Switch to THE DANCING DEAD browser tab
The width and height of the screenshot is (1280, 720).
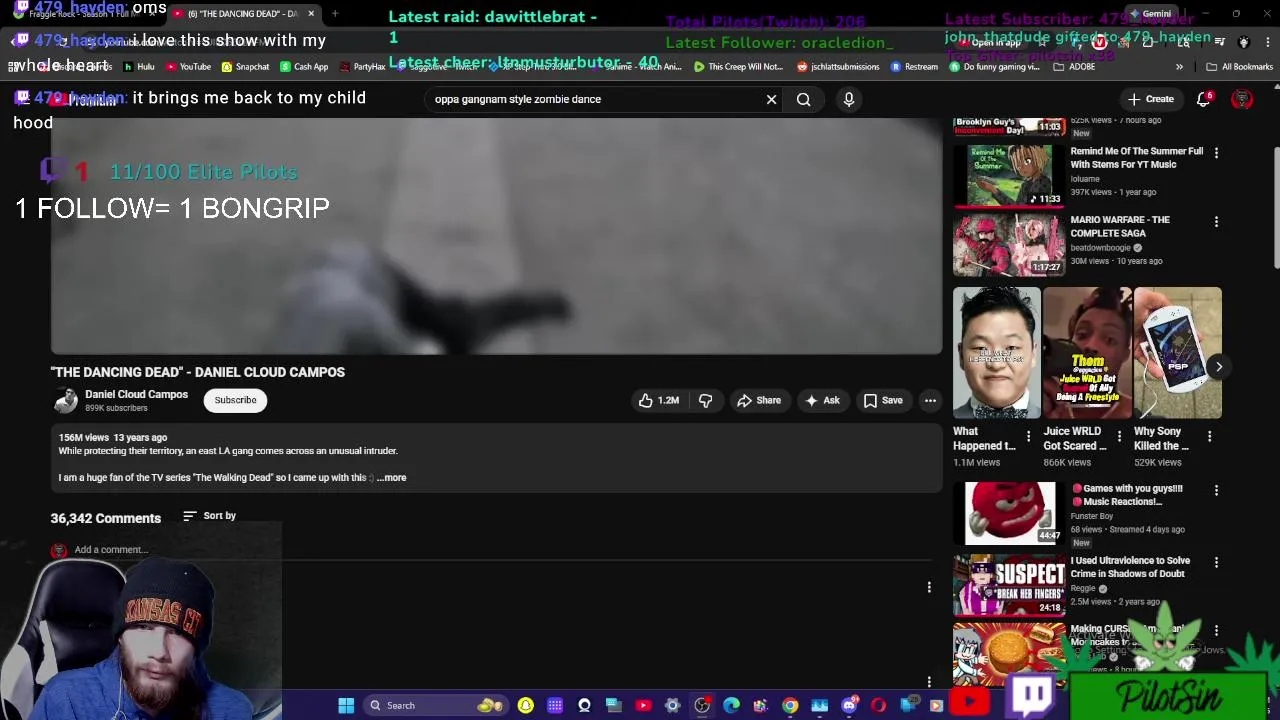pos(244,13)
